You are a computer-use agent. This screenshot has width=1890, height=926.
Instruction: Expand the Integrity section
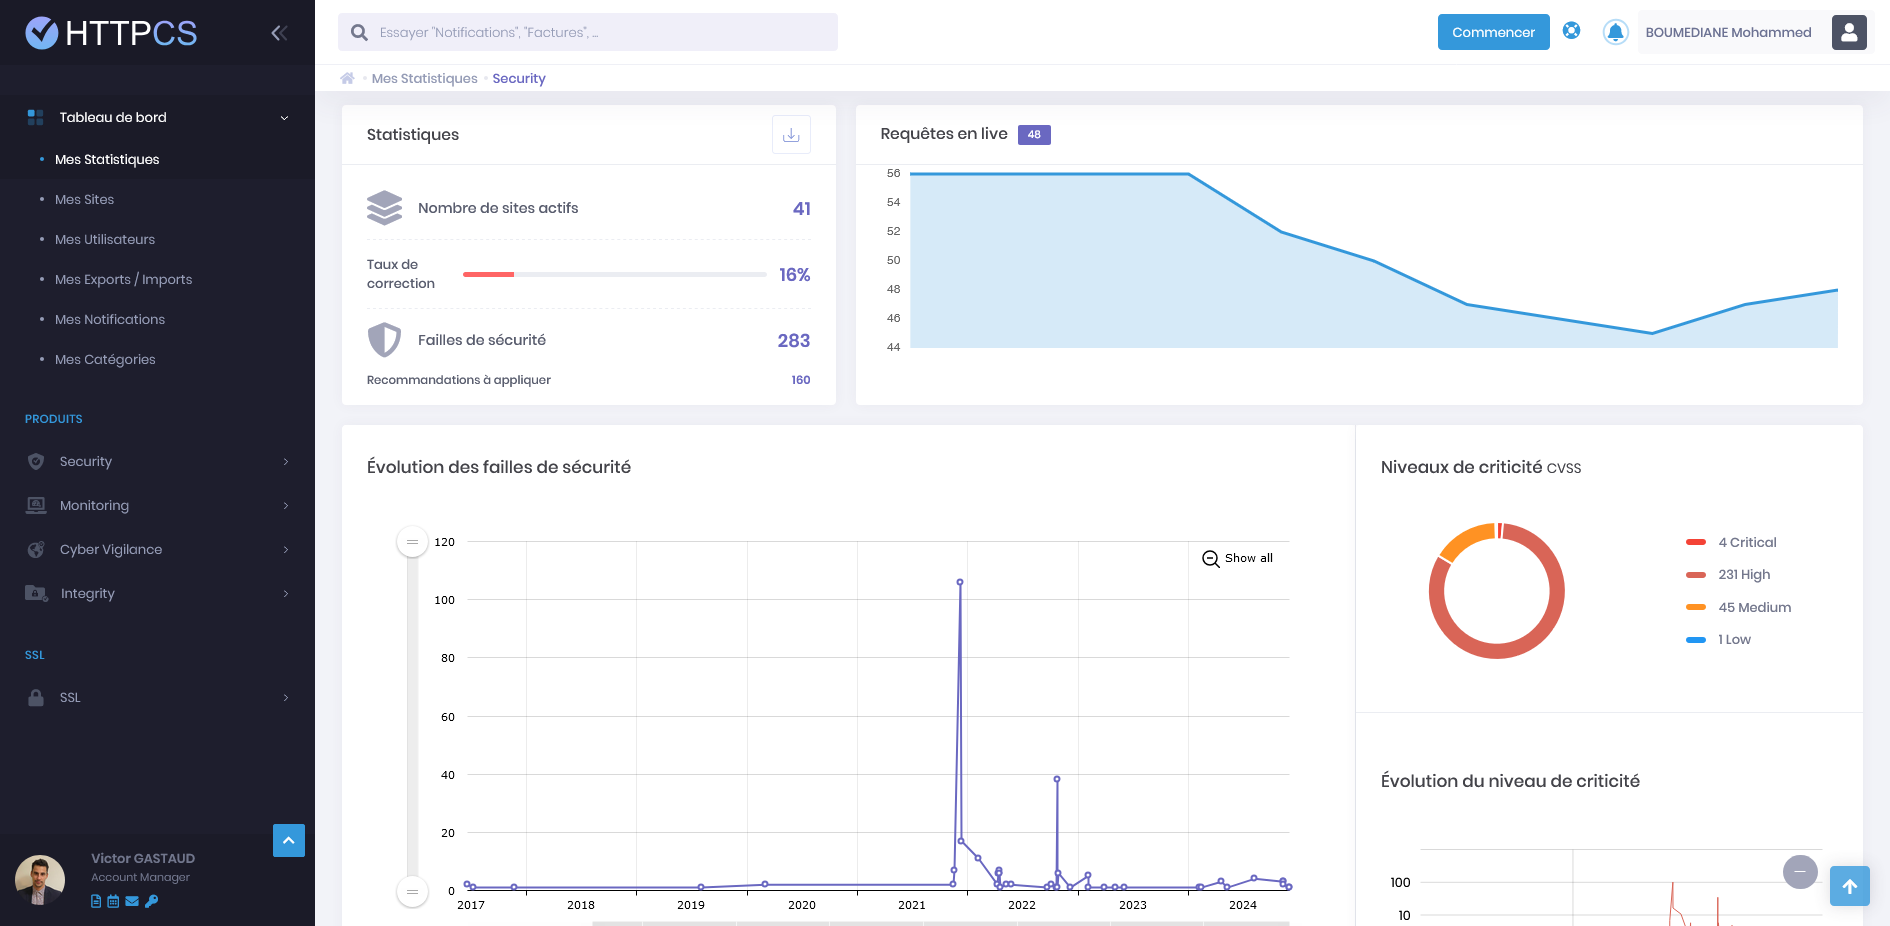pyautogui.click(x=287, y=593)
